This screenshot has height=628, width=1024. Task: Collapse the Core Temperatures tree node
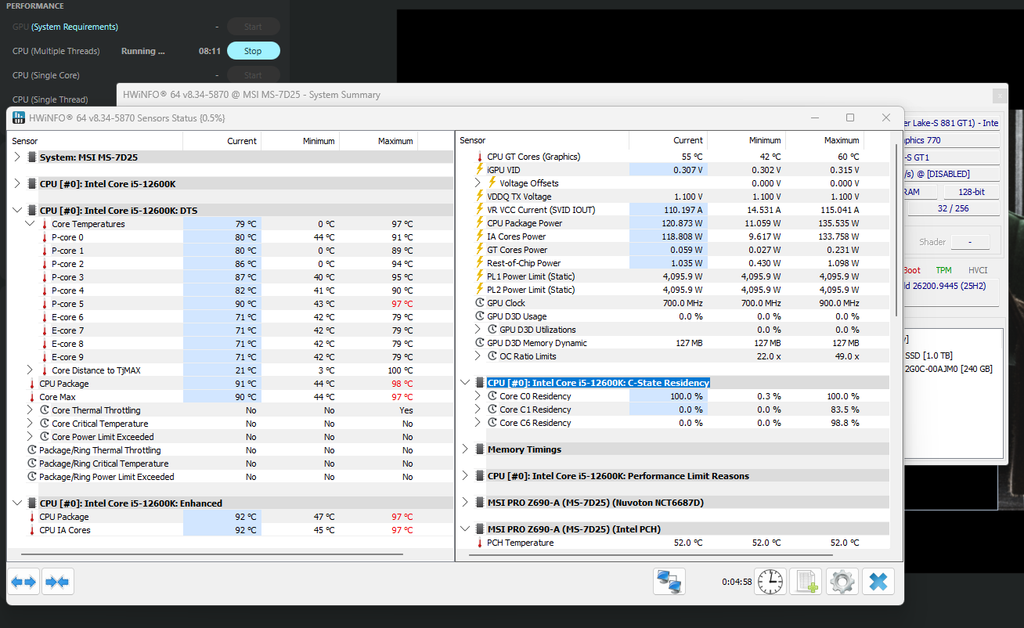[30, 224]
